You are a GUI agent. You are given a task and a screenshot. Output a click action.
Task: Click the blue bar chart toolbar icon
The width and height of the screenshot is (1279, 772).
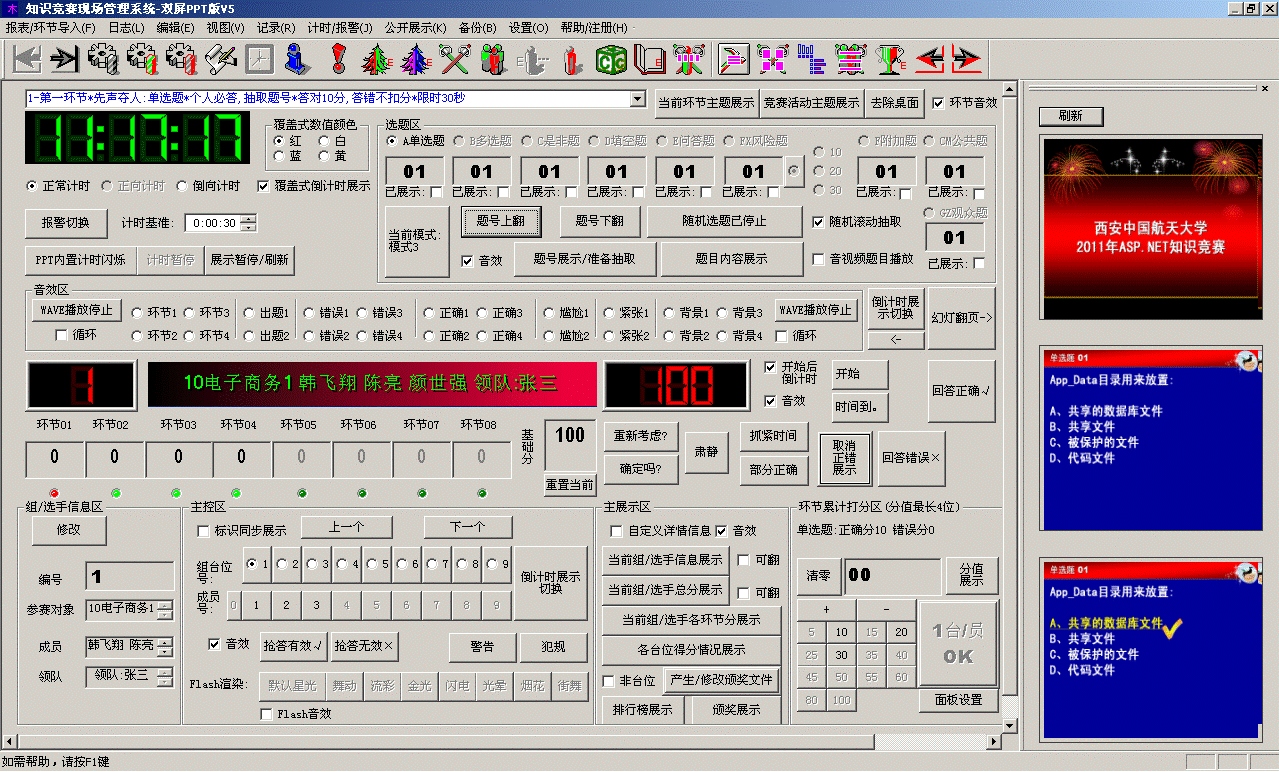point(811,59)
